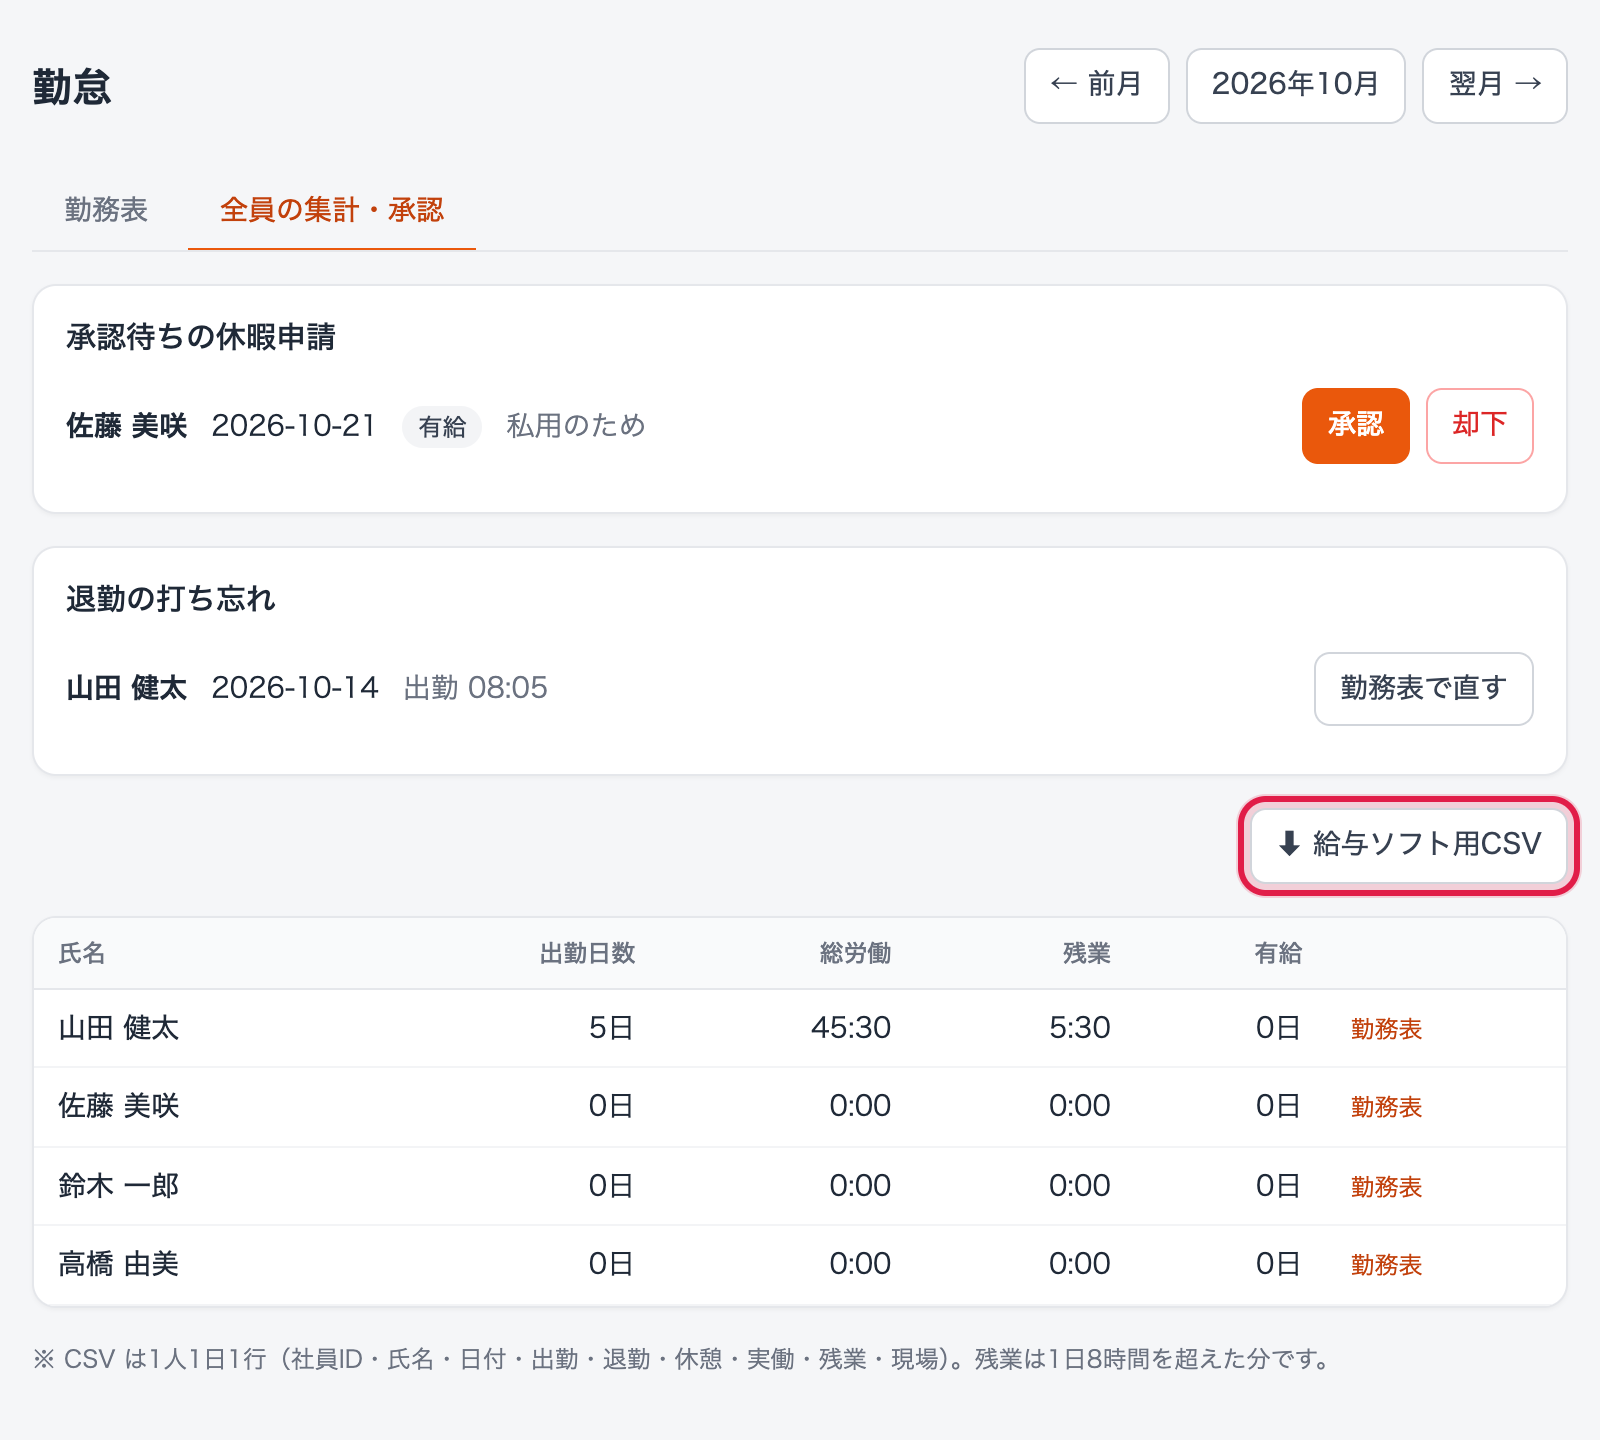1600x1440 pixels.
Task: Click the CSV format footnote text
Action: pos(684,1360)
